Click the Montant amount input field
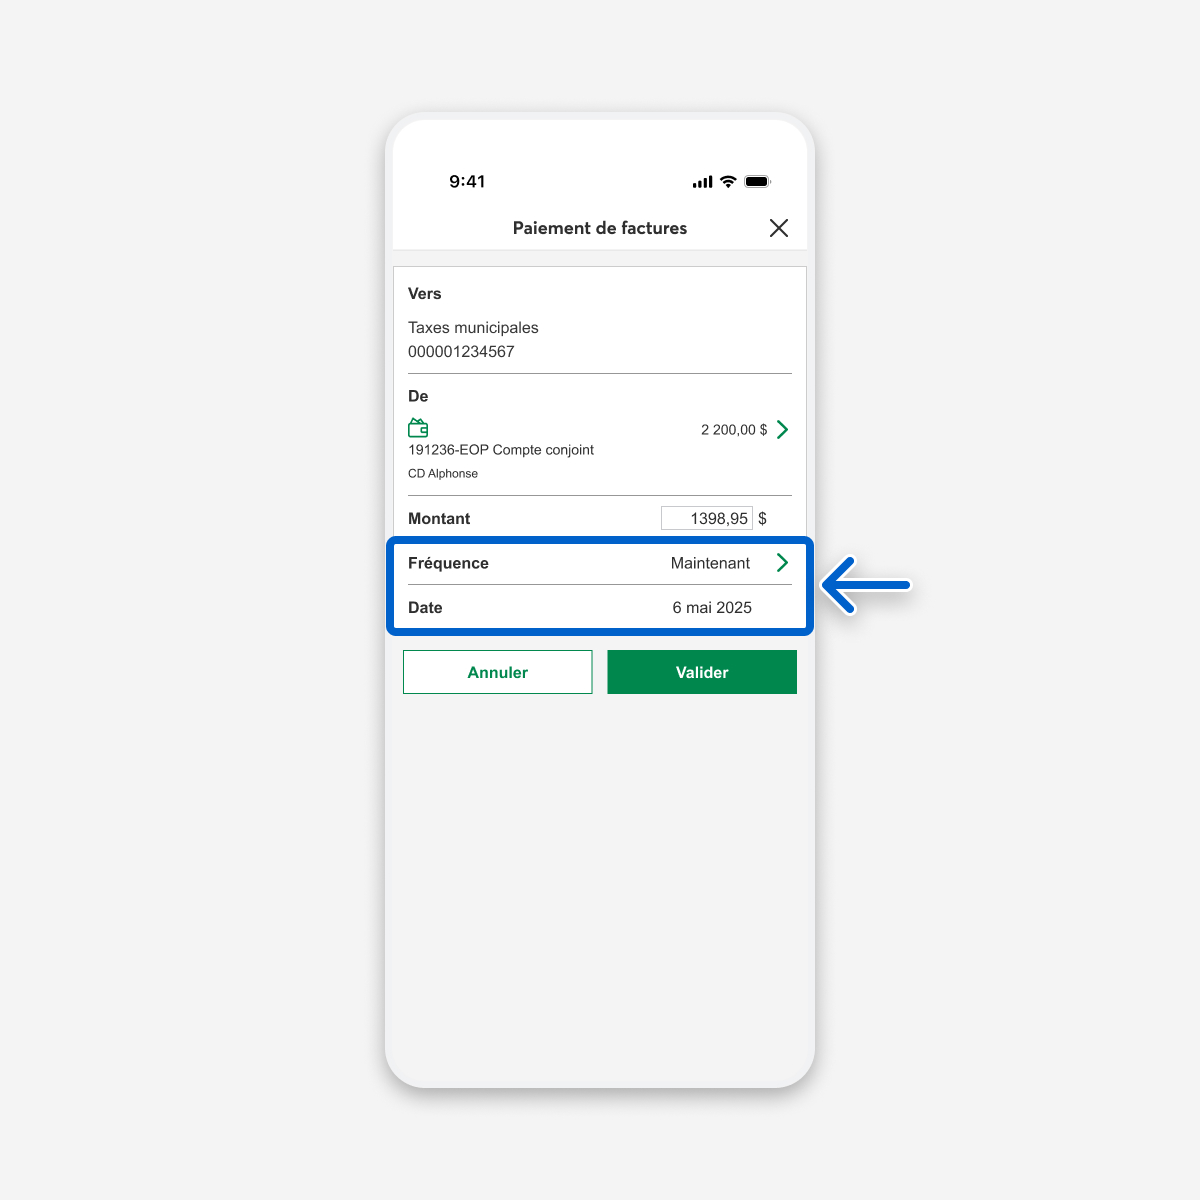Screen dimensions: 1200x1200 click(707, 518)
